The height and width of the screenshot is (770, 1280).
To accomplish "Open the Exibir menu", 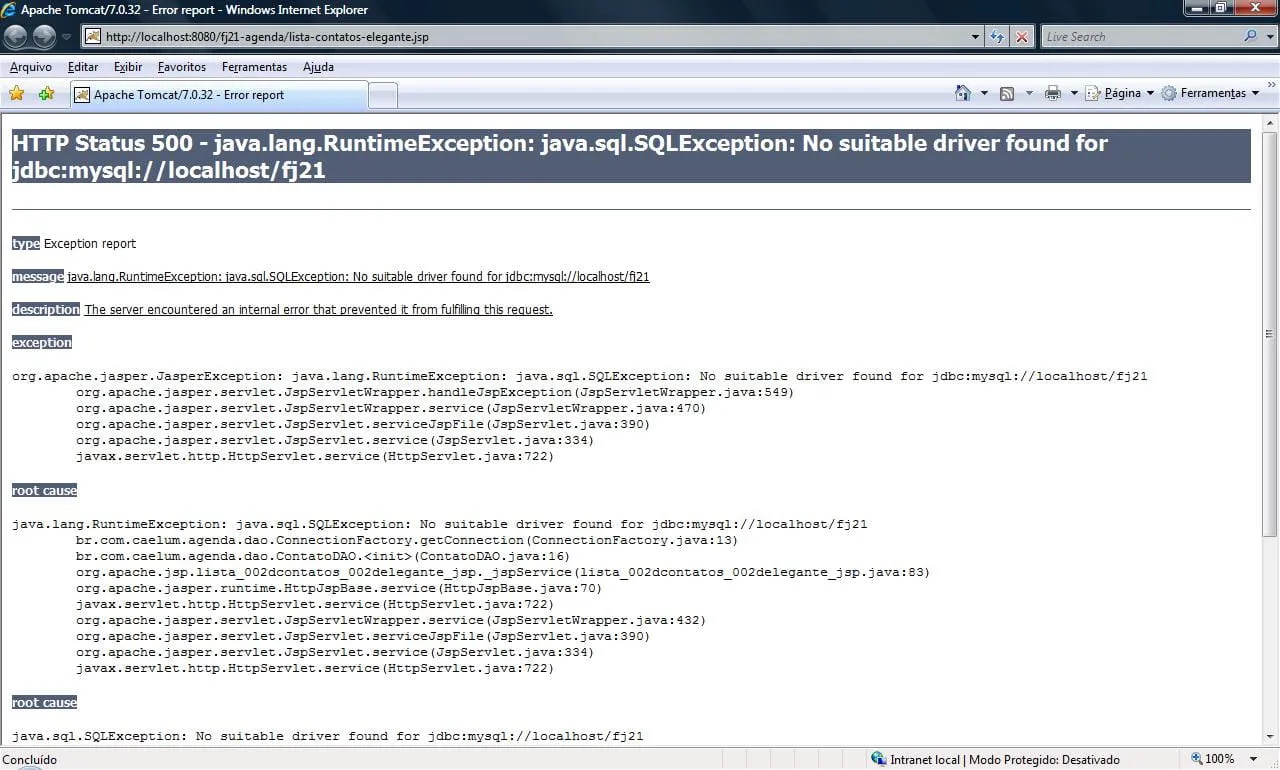I will pos(128,67).
